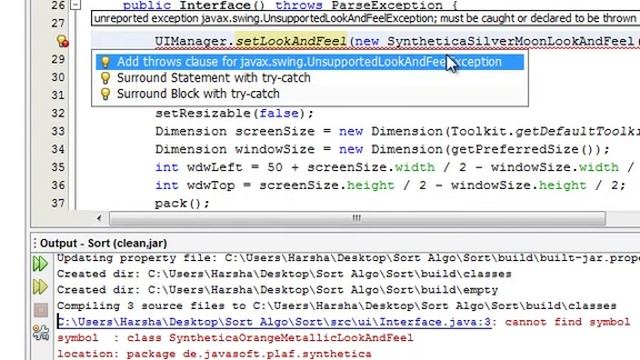Re-run the build with green double-arrow icon

click(x=40, y=264)
